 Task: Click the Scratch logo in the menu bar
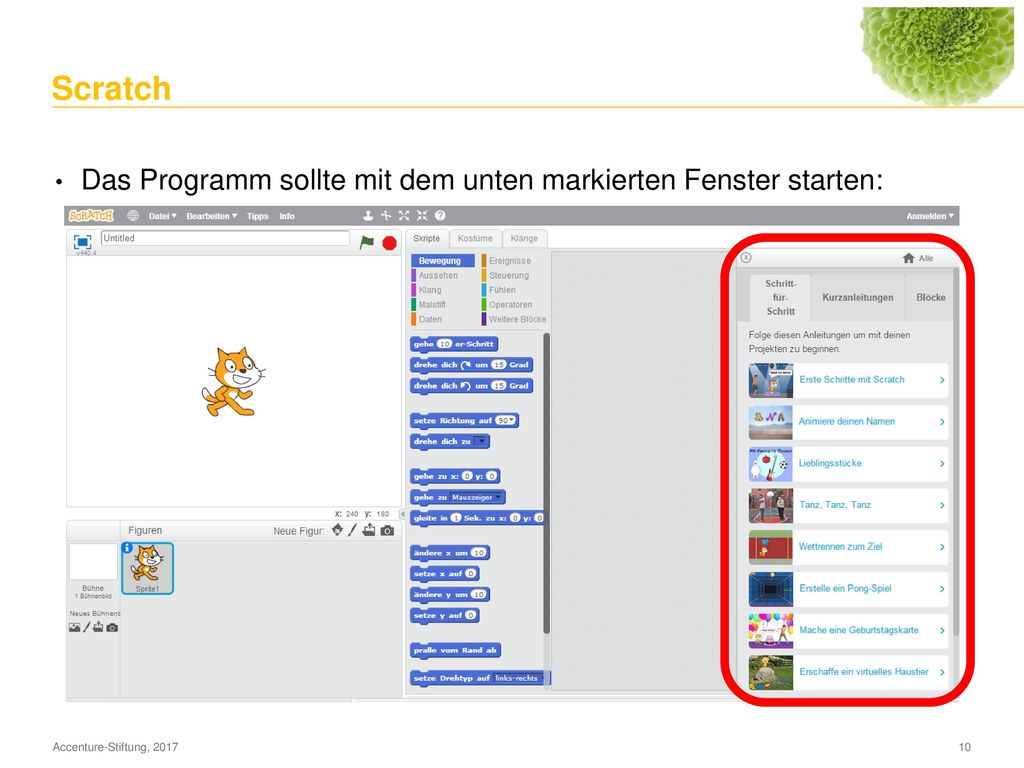pos(91,216)
